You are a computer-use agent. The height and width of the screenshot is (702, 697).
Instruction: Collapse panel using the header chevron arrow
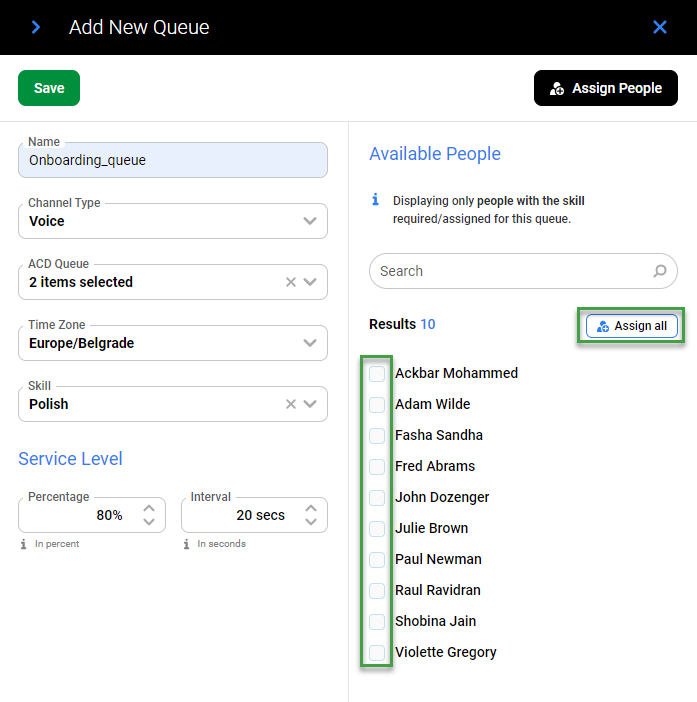[36, 27]
